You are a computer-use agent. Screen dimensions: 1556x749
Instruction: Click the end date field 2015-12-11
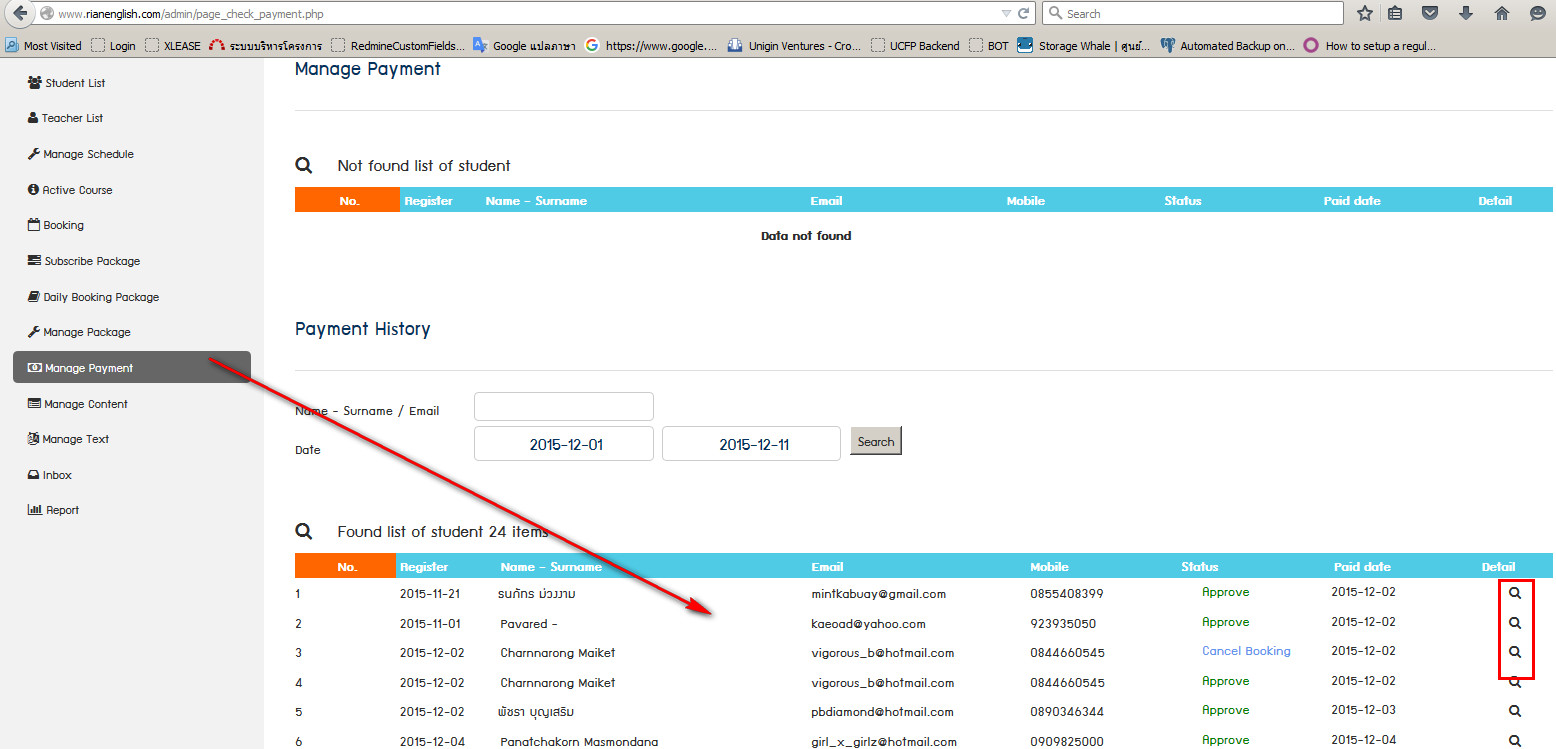(x=751, y=444)
